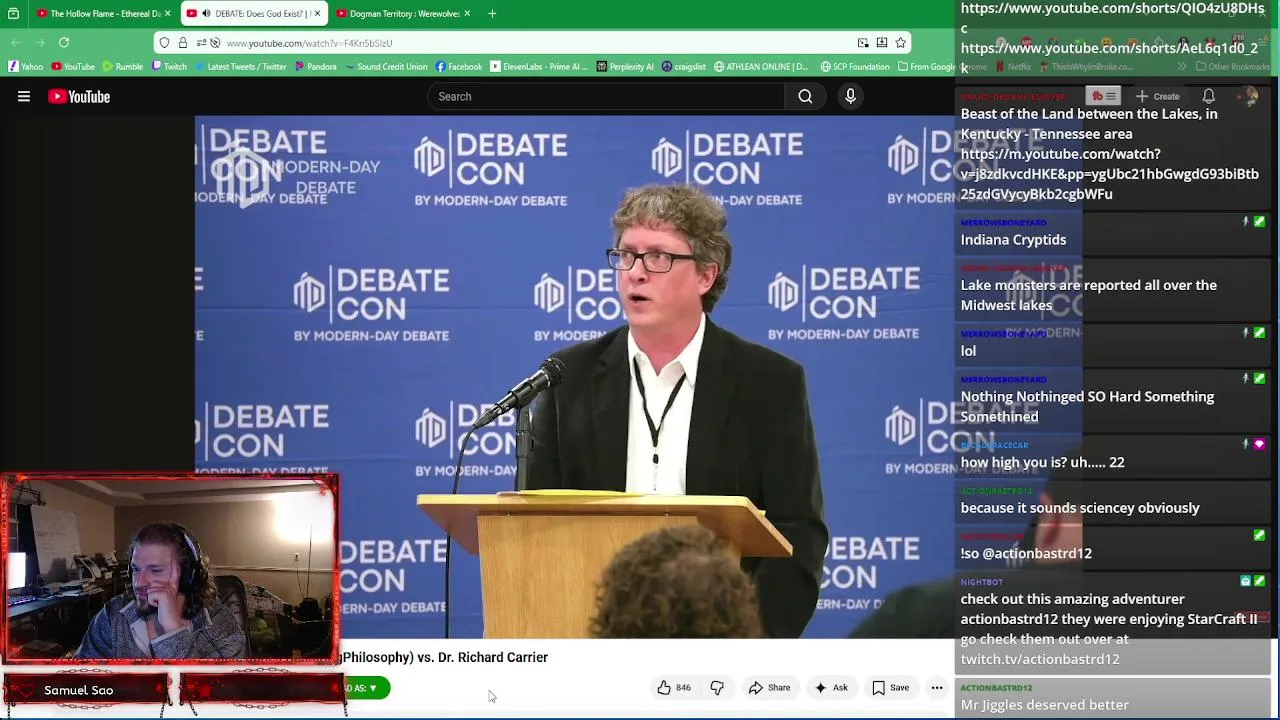
Task: Open Latest Tweets / Twitter bookmark
Action: pos(240,67)
